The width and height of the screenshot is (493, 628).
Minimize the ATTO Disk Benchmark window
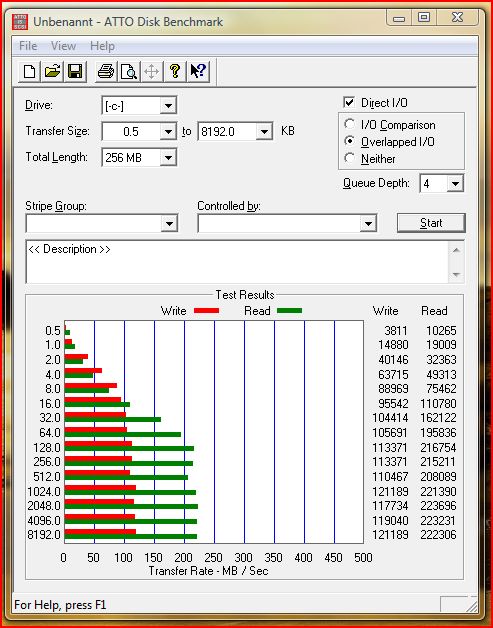point(399,18)
